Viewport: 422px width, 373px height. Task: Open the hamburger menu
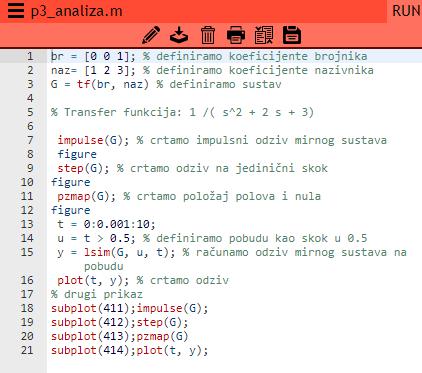[x=15, y=11]
